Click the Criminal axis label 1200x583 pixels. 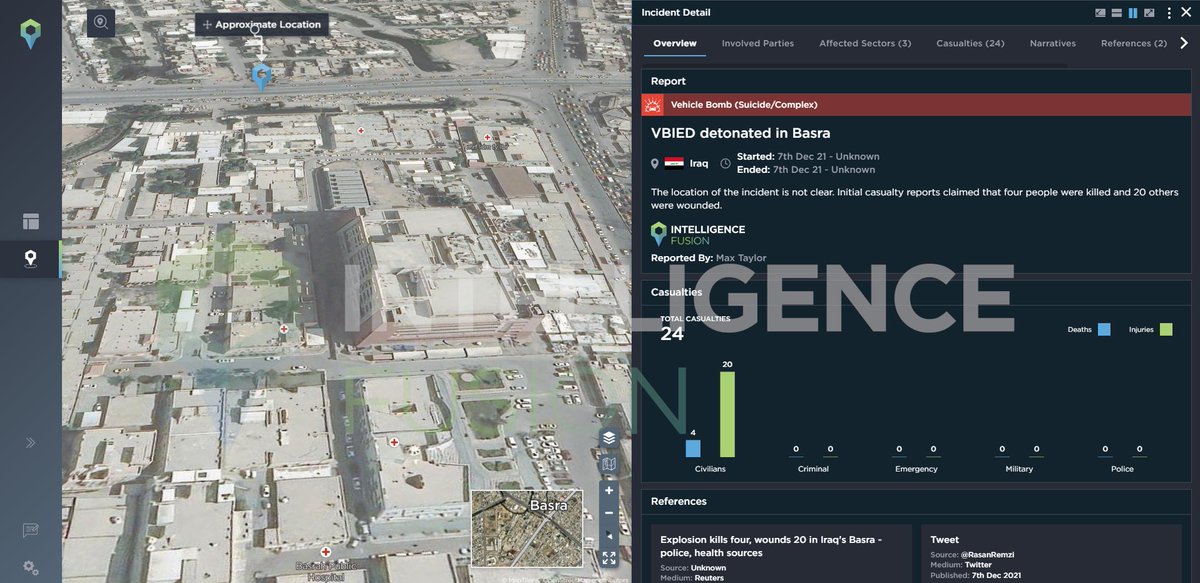tap(813, 469)
